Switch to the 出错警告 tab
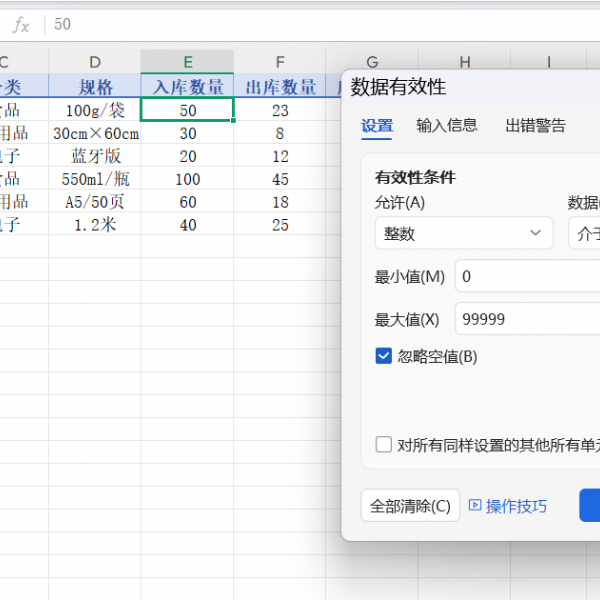Viewport: 600px width, 600px height. click(x=535, y=126)
